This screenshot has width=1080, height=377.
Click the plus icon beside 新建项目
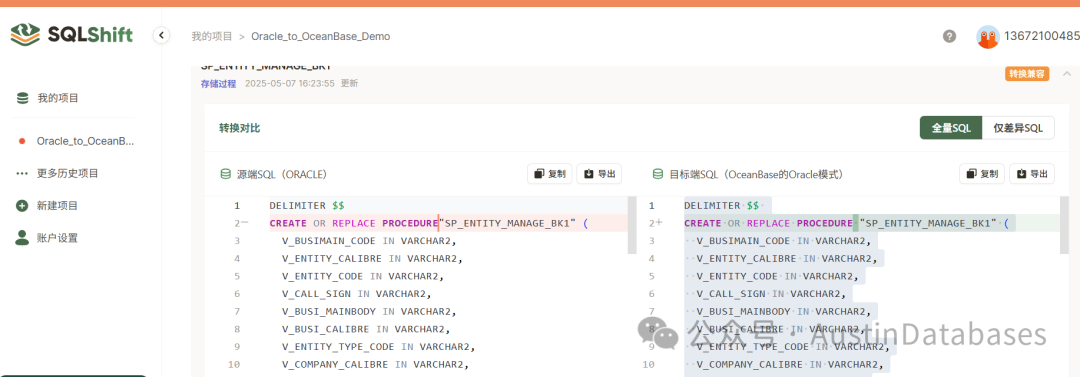(x=22, y=206)
